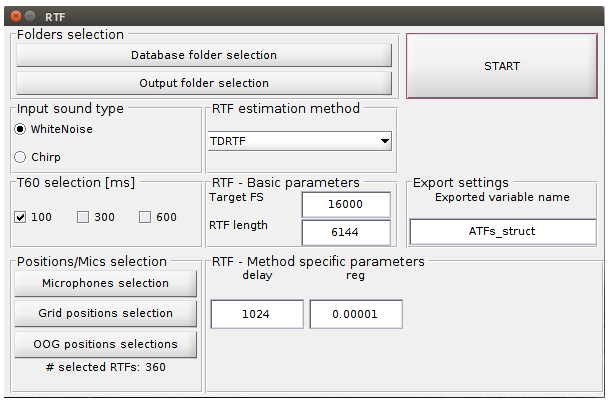Click the Exported variable name field

coord(503,231)
